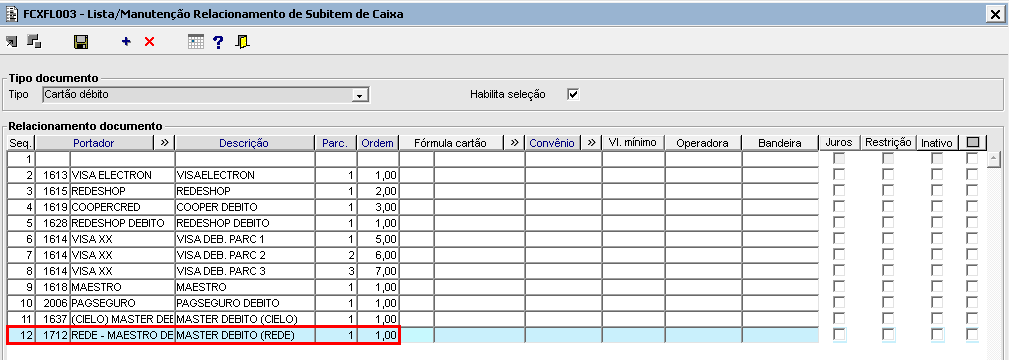Exit the screen with the door icon

pos(243,43)
